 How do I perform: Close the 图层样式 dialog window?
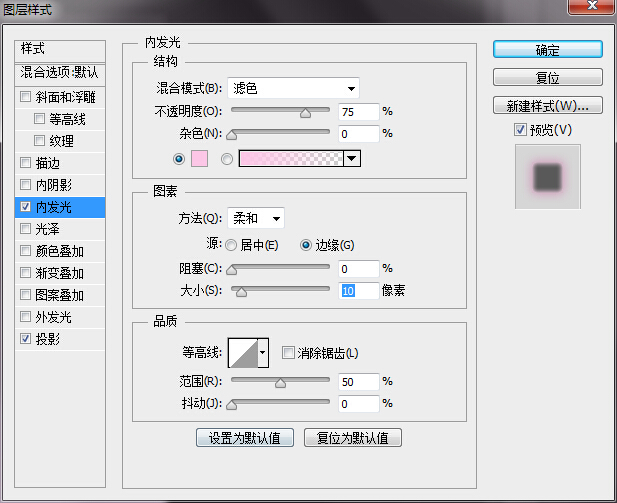click(588, 9)
